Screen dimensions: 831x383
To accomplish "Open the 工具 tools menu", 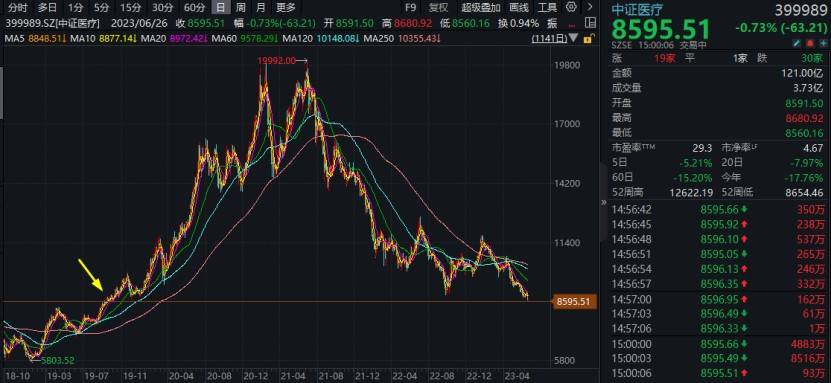I will (547, 7).
